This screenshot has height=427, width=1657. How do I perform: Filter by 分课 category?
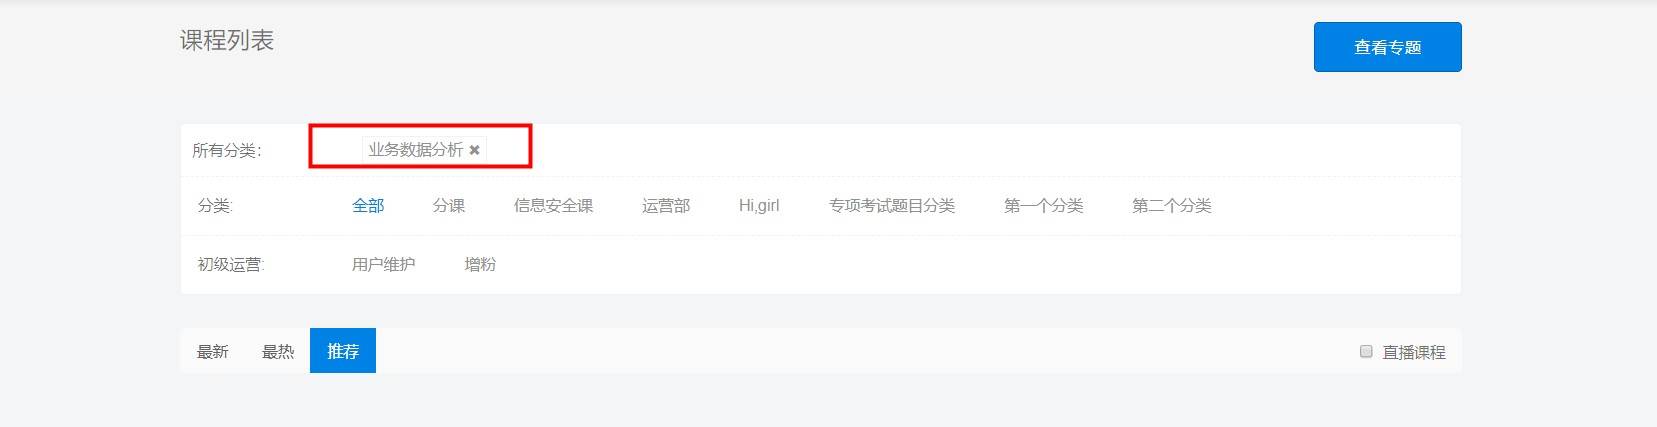click(x=449, y=206)
